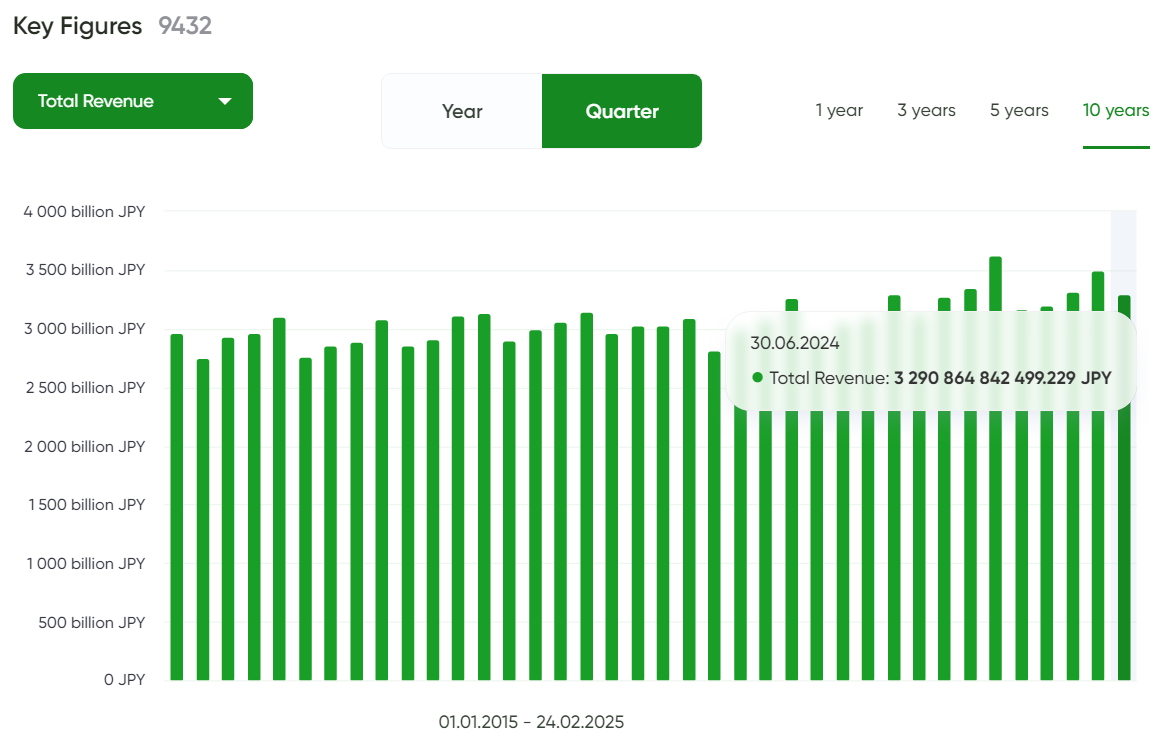1159x747 pixels.
Task: Click the ticker code 9432
Action: (x=185, y=26)
